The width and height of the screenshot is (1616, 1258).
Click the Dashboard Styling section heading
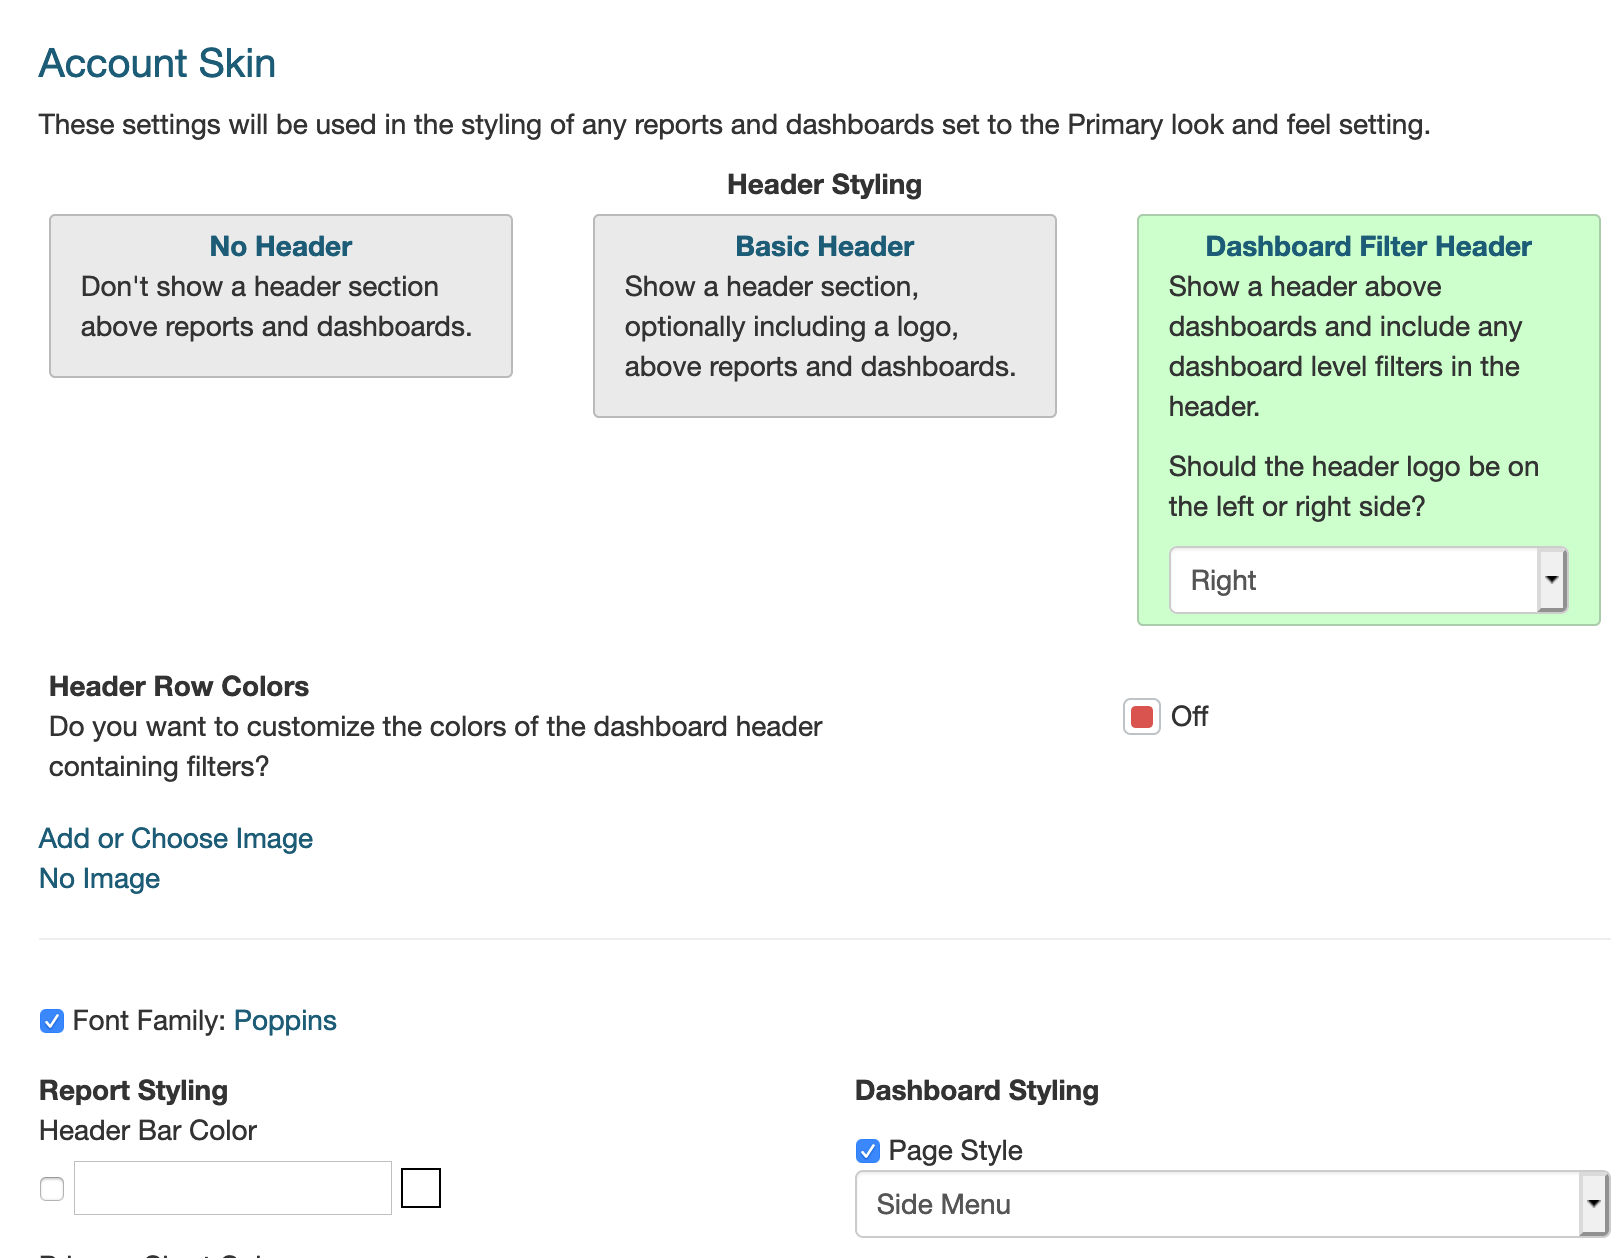pos(976,1090)
